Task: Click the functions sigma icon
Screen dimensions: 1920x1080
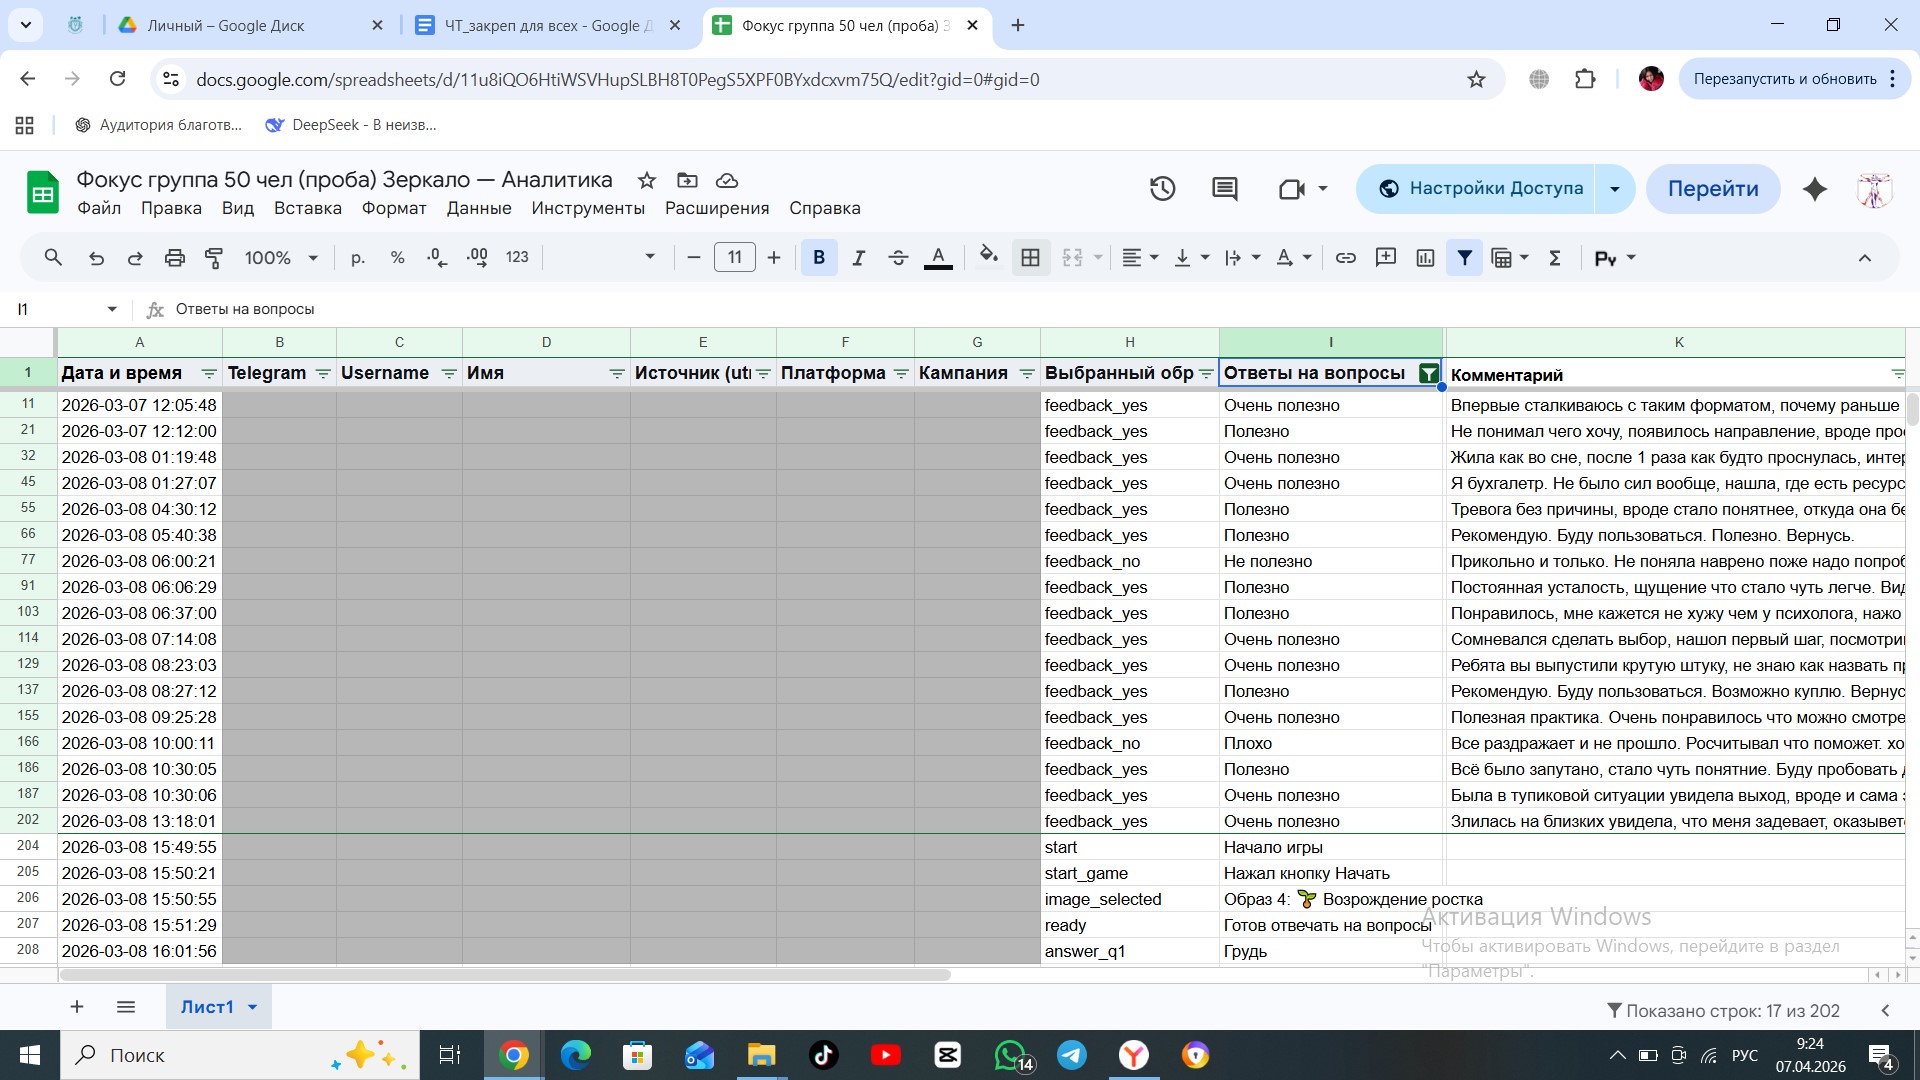Action: point(1555,258)
